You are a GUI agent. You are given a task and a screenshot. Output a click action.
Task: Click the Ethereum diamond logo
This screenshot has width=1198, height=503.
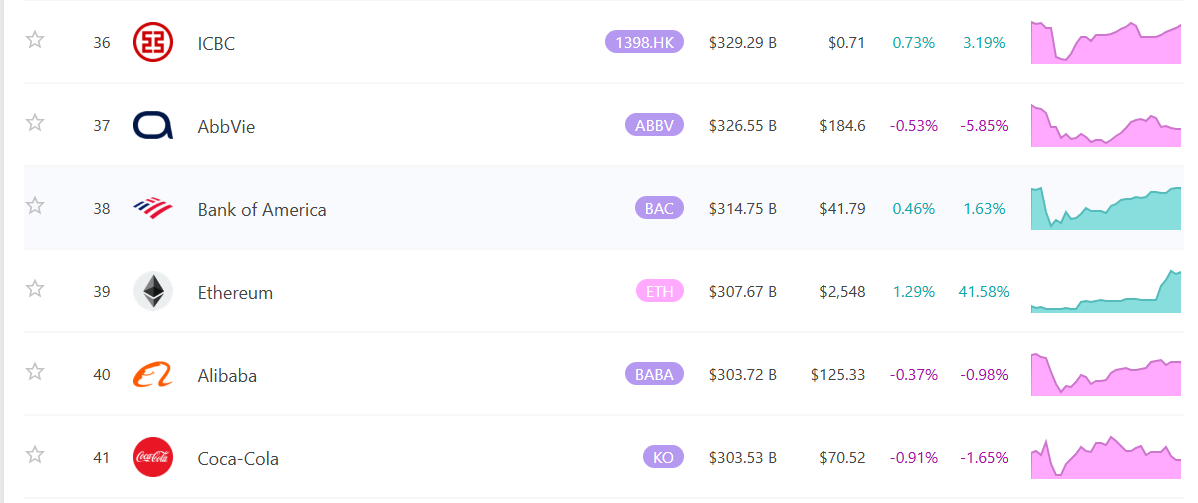coord(152,292)
